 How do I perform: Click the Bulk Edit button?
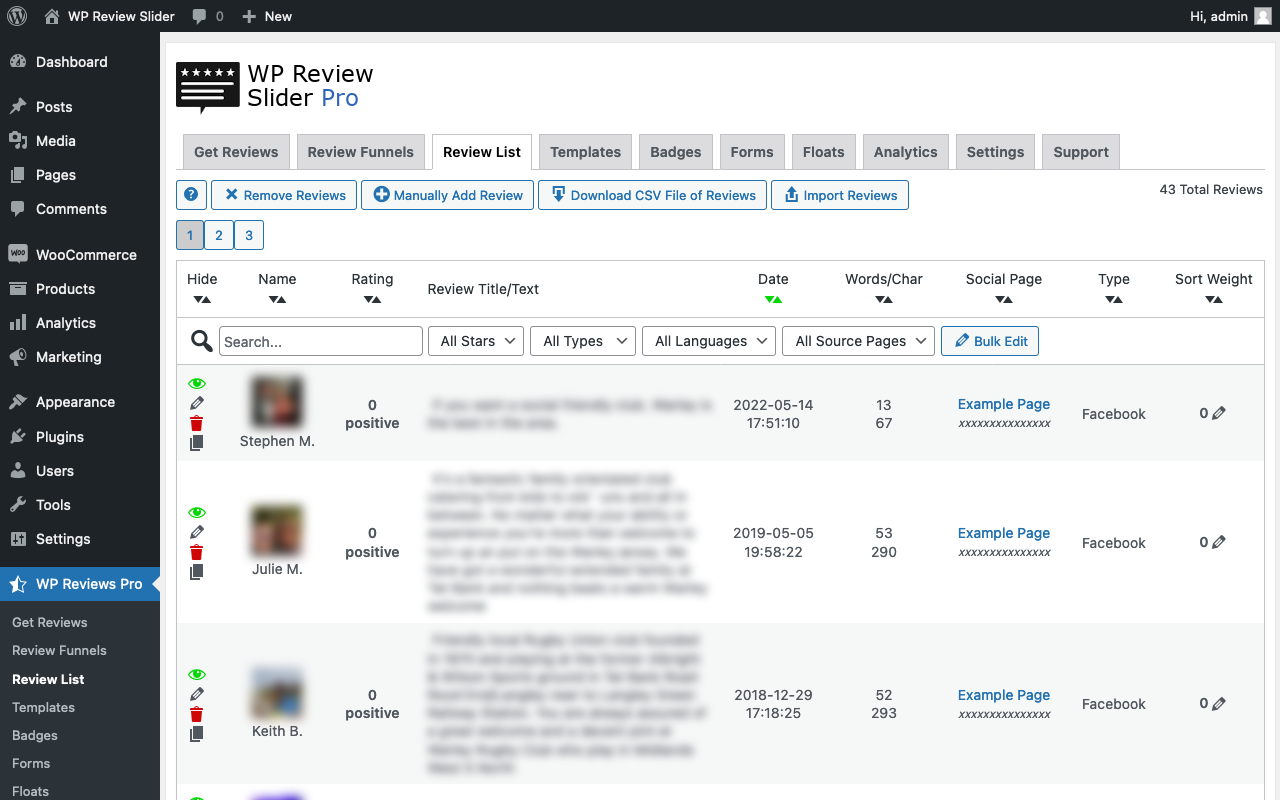point(990,341)
